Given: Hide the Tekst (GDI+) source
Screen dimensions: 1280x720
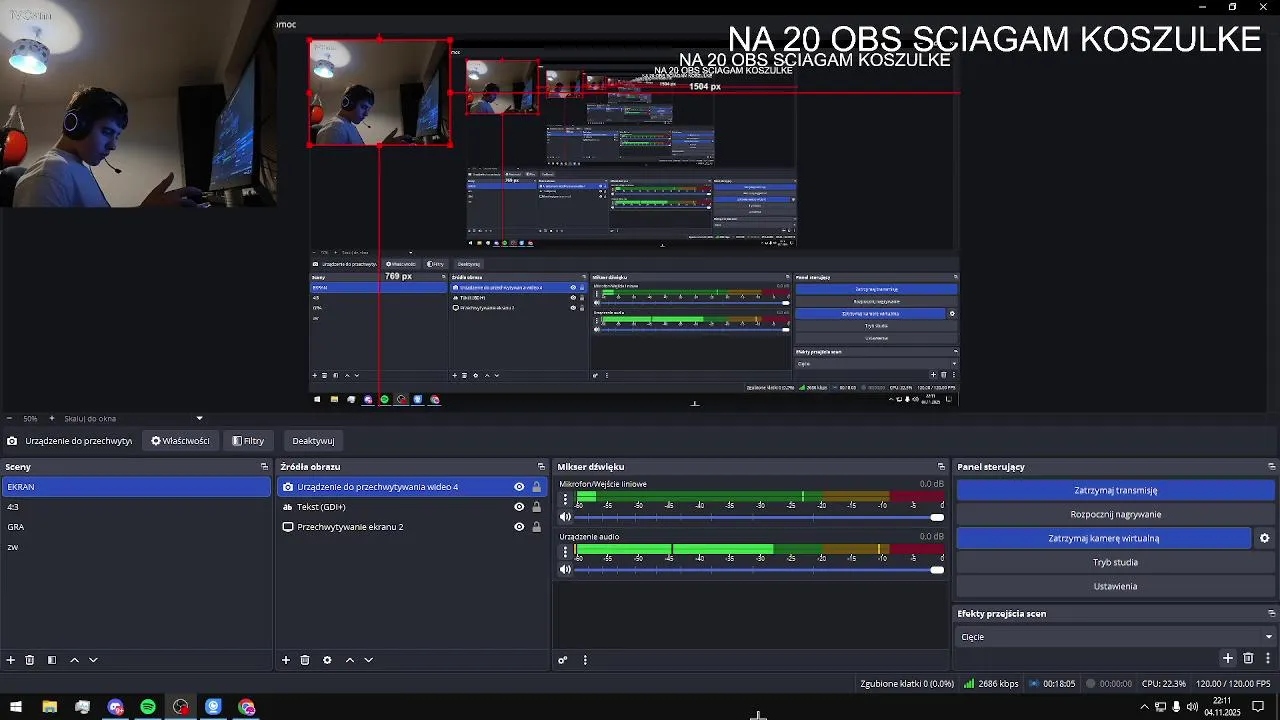Looking at the screenshot, I should pyautogui.click(x=519, y=507).
